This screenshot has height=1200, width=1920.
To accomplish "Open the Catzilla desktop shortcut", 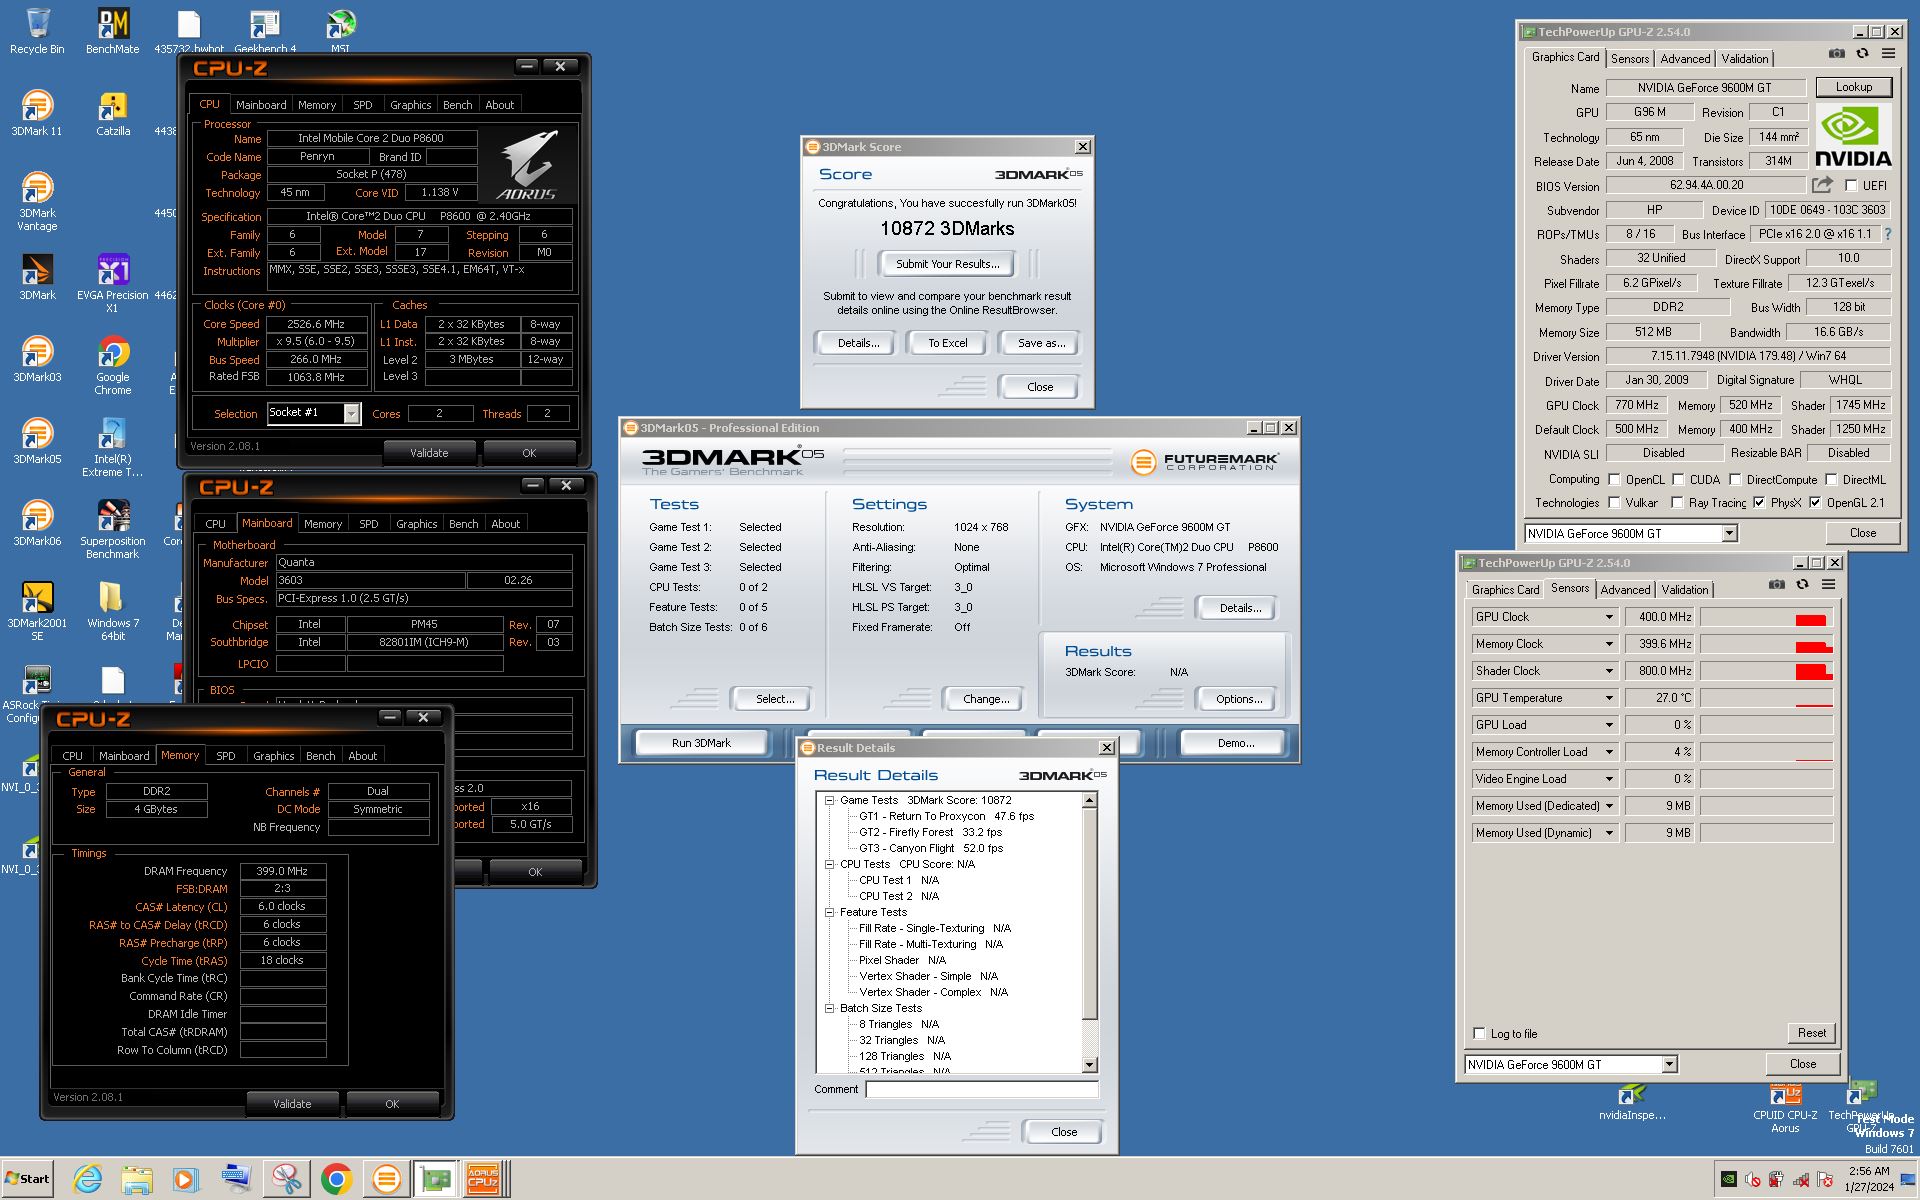I will click(x=113, y=112).
